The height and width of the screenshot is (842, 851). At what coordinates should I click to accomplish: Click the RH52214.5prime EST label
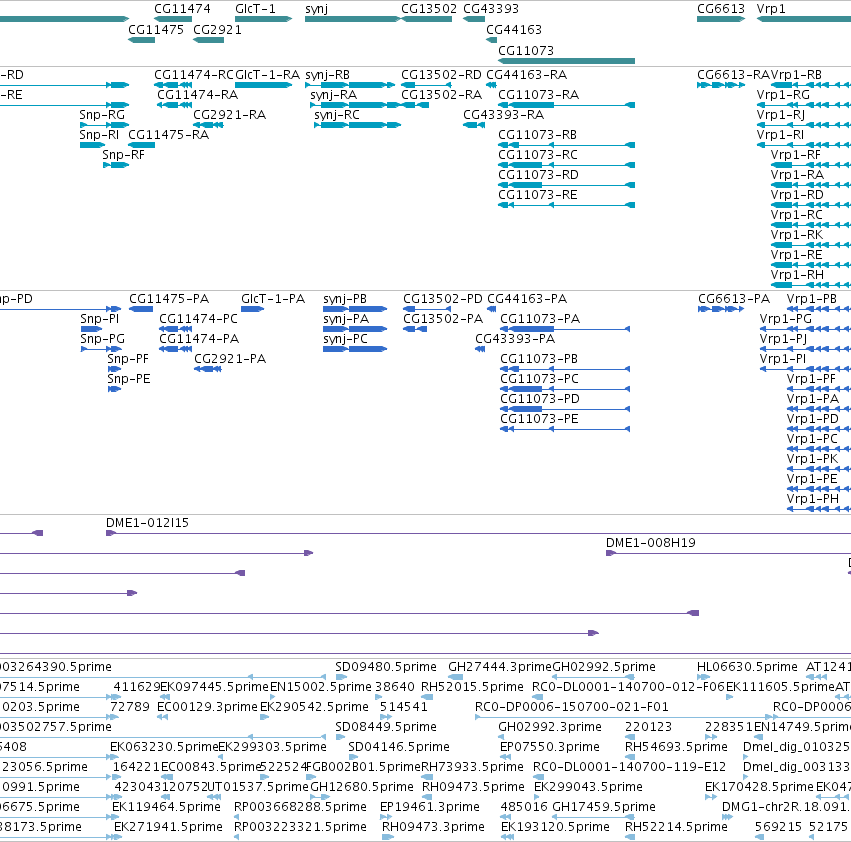[676, 828]
